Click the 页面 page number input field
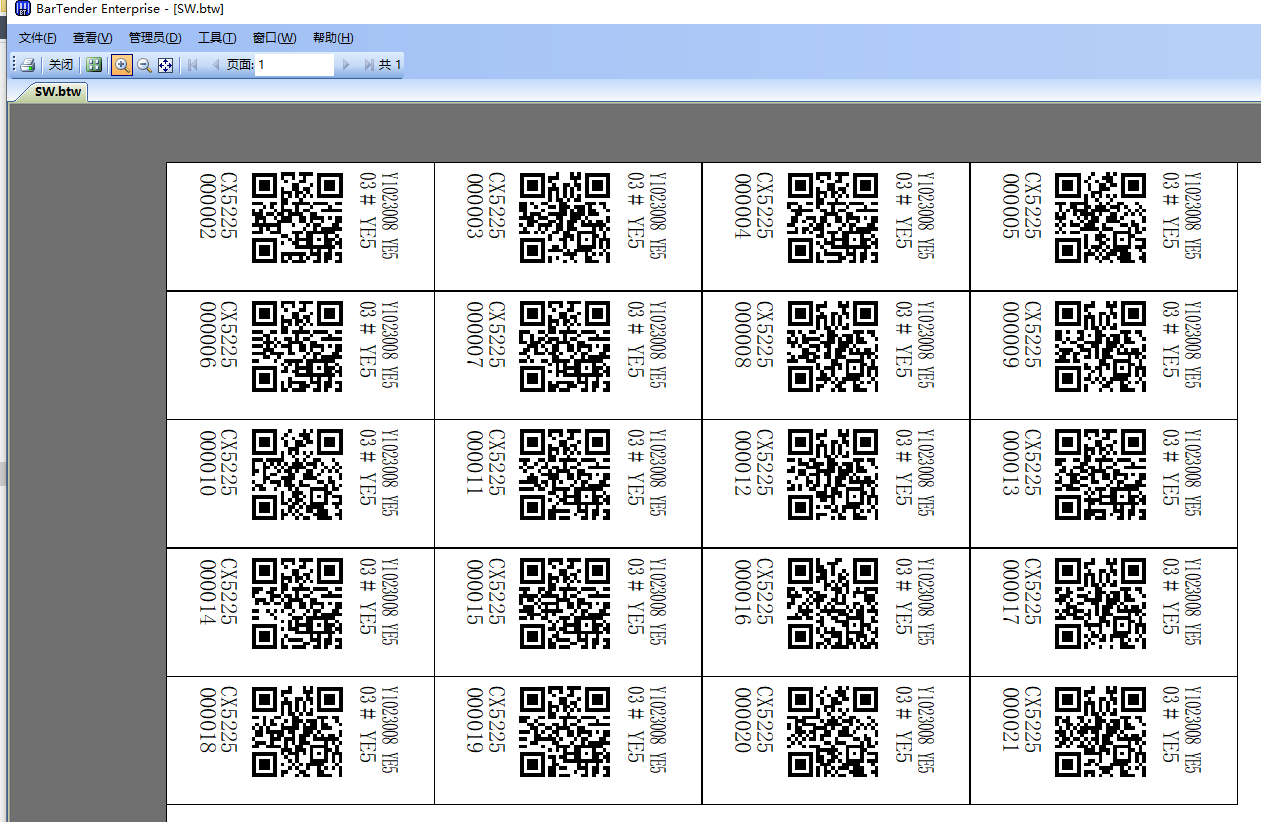 coord(294,65)
